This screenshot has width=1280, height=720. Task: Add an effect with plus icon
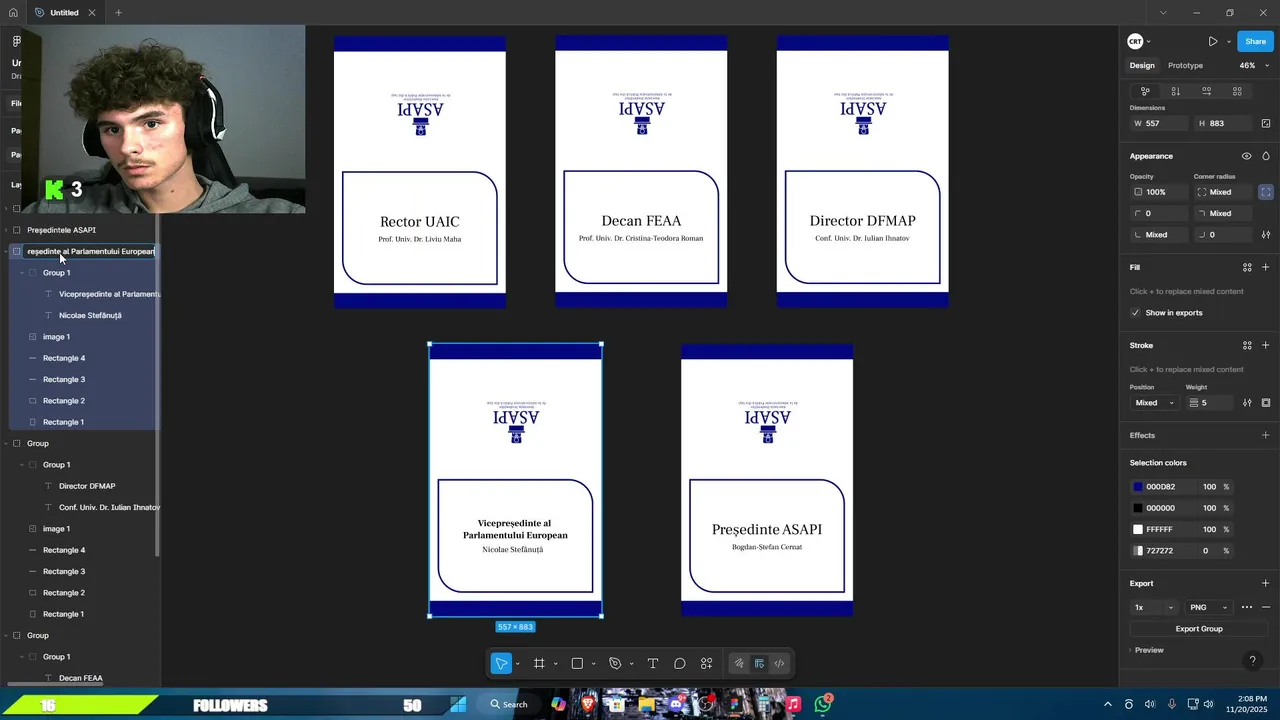1266,435
